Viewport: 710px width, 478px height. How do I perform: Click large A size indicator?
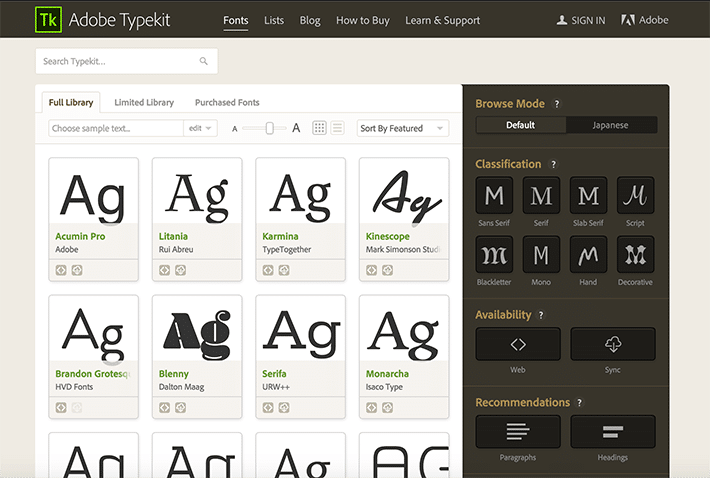(x=296, y=128)
